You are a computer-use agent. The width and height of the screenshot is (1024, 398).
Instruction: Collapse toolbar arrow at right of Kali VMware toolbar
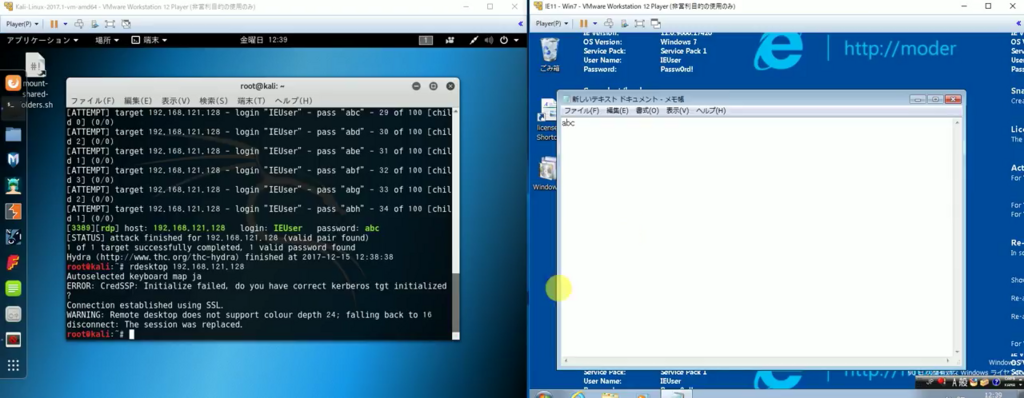(x=520, y=24)
